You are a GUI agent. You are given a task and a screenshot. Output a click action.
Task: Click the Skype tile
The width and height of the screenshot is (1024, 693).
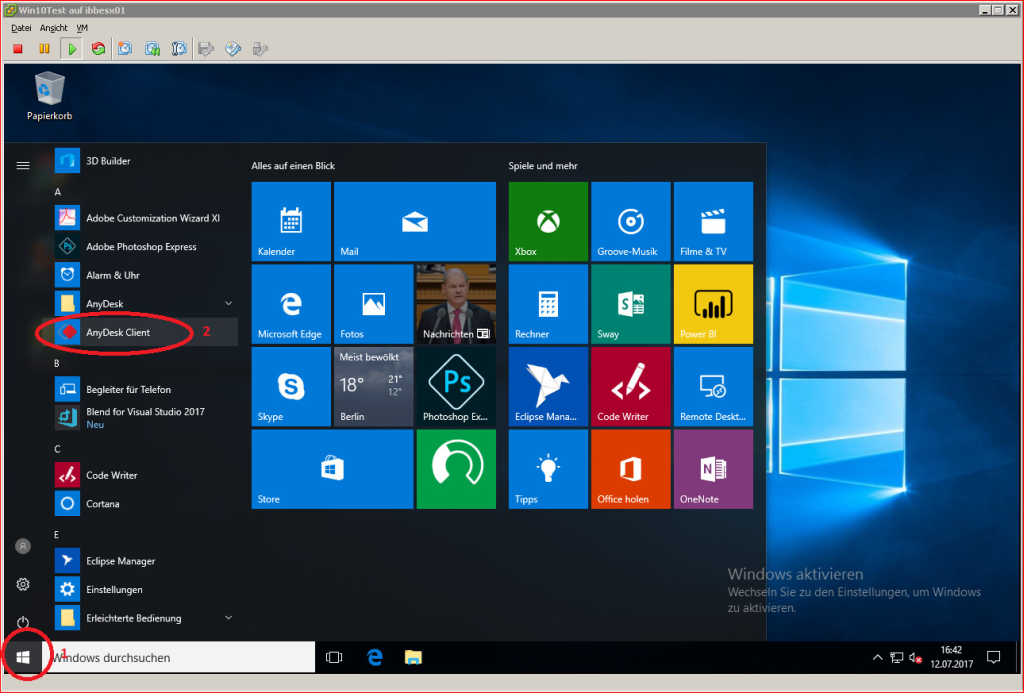pos(291,387)
